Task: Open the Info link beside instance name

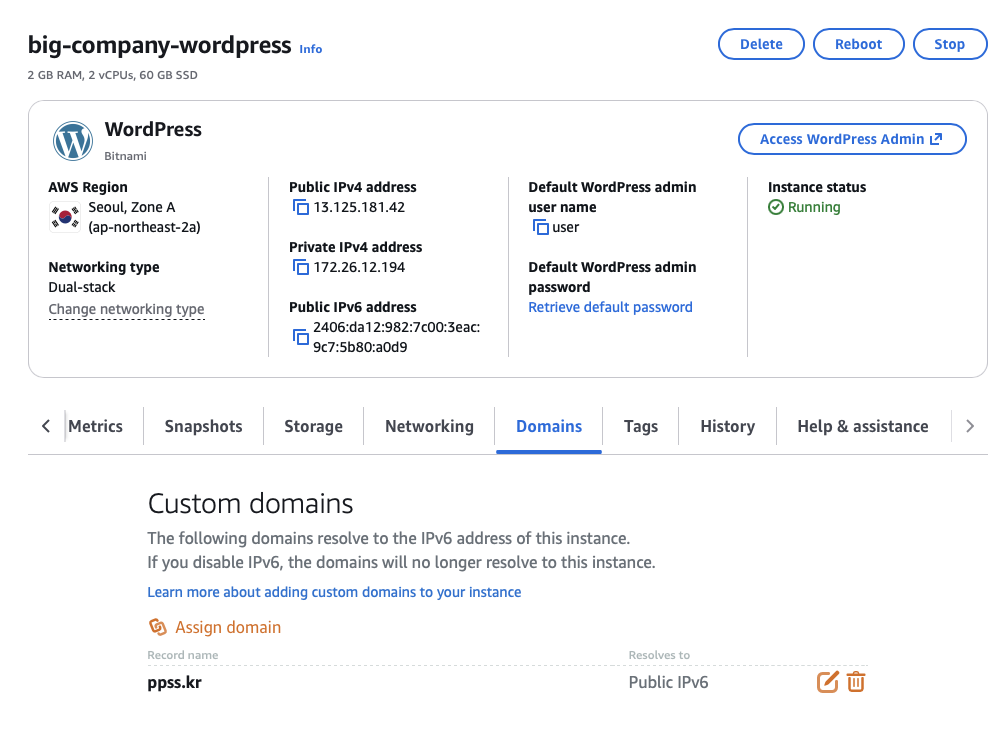Action: tap(311, 49)
